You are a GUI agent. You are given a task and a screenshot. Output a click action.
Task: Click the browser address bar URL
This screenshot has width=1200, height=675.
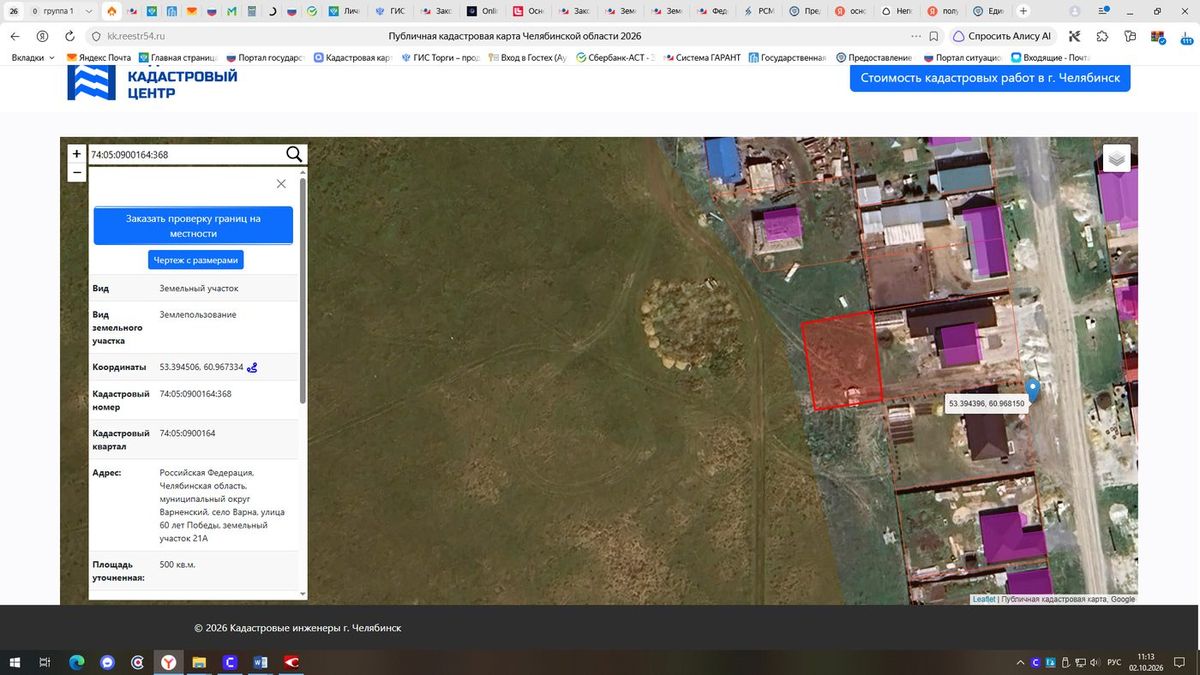[x=136, y=36]
